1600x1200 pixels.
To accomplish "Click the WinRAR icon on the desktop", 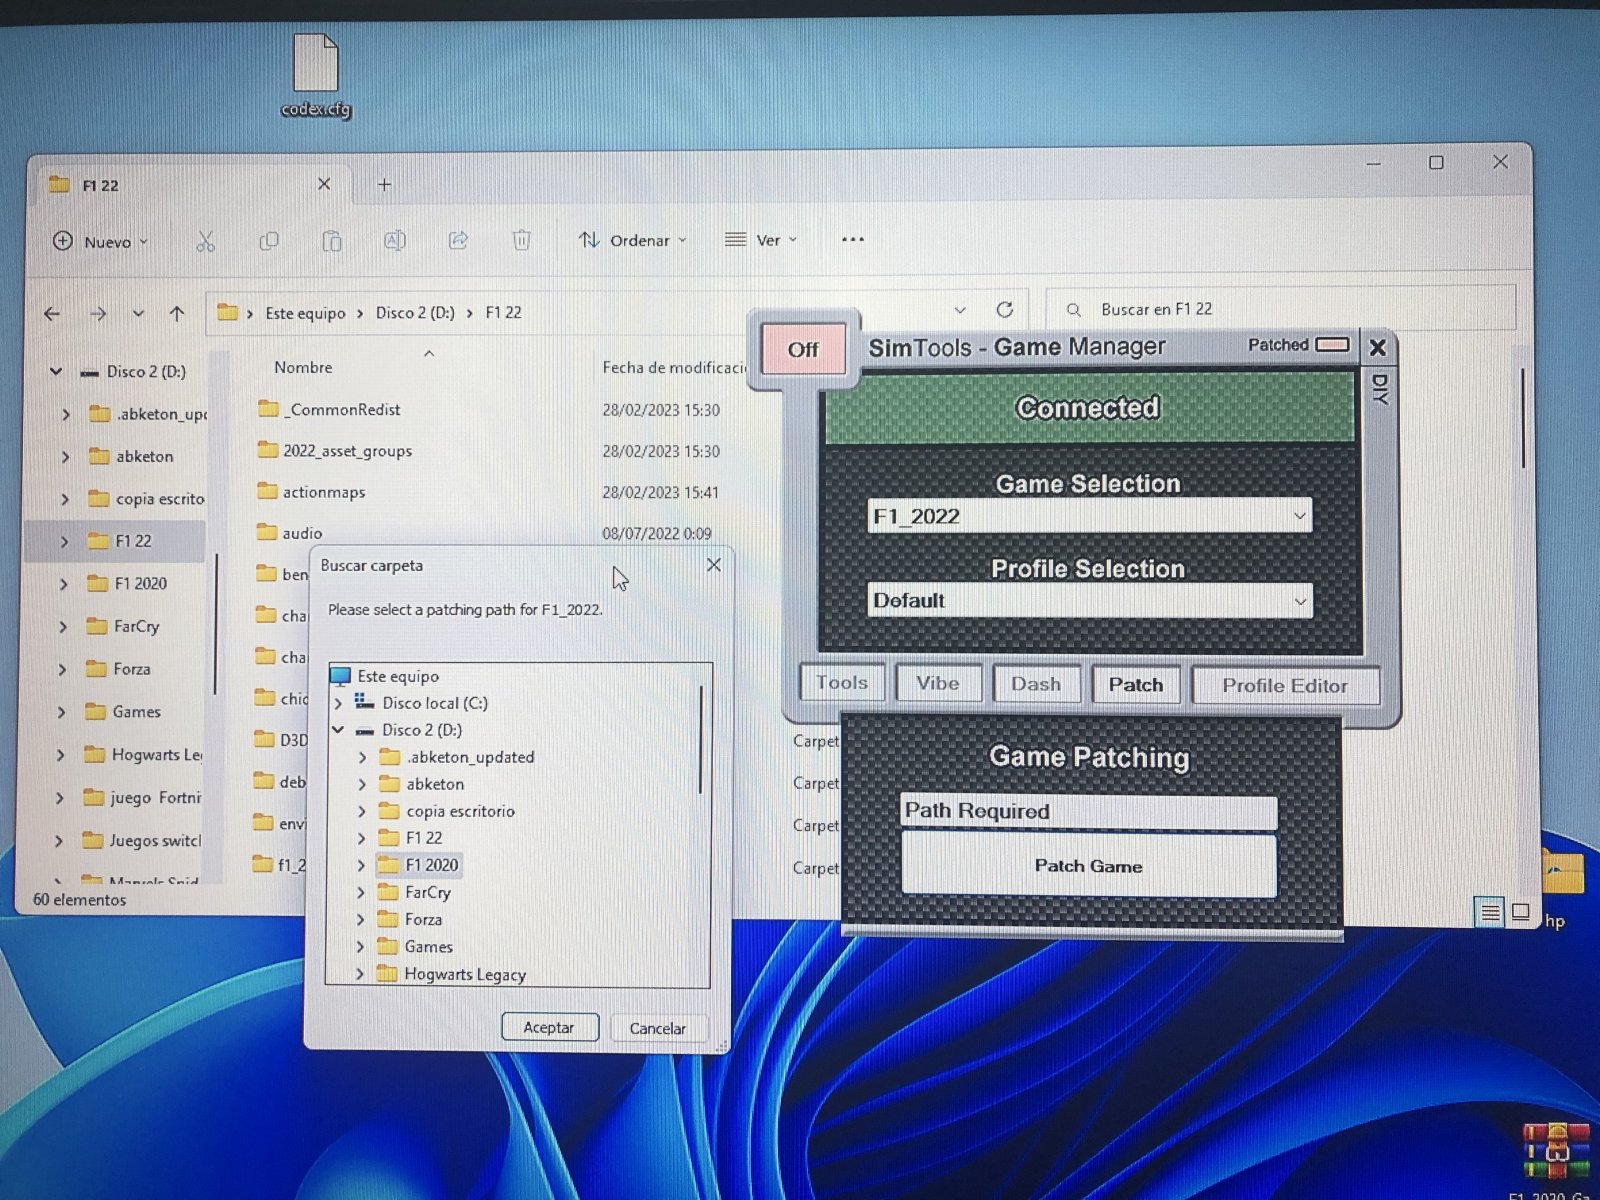I will tap(1556, 1152).
